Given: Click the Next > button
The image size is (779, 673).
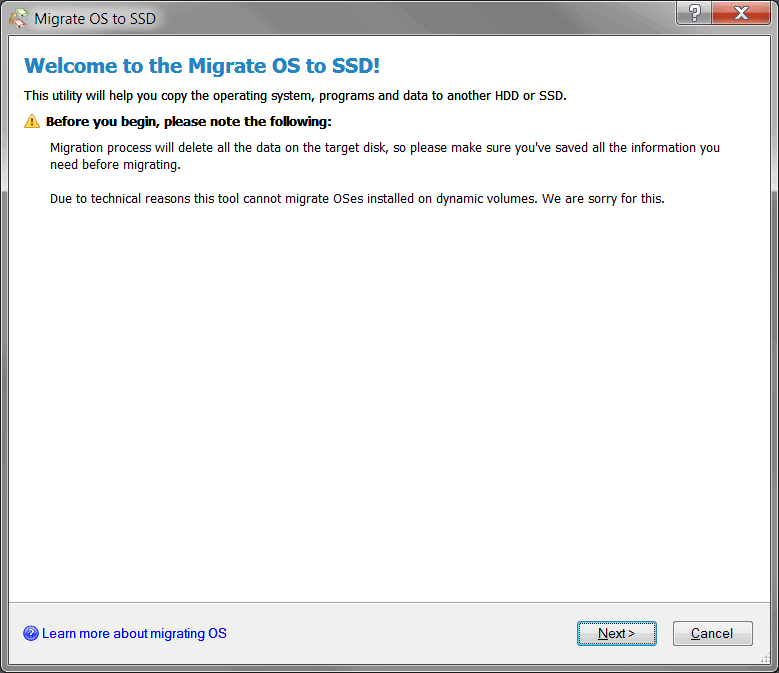Looking at the screenshot, I should pyautogui.click(x=617, y=633).
